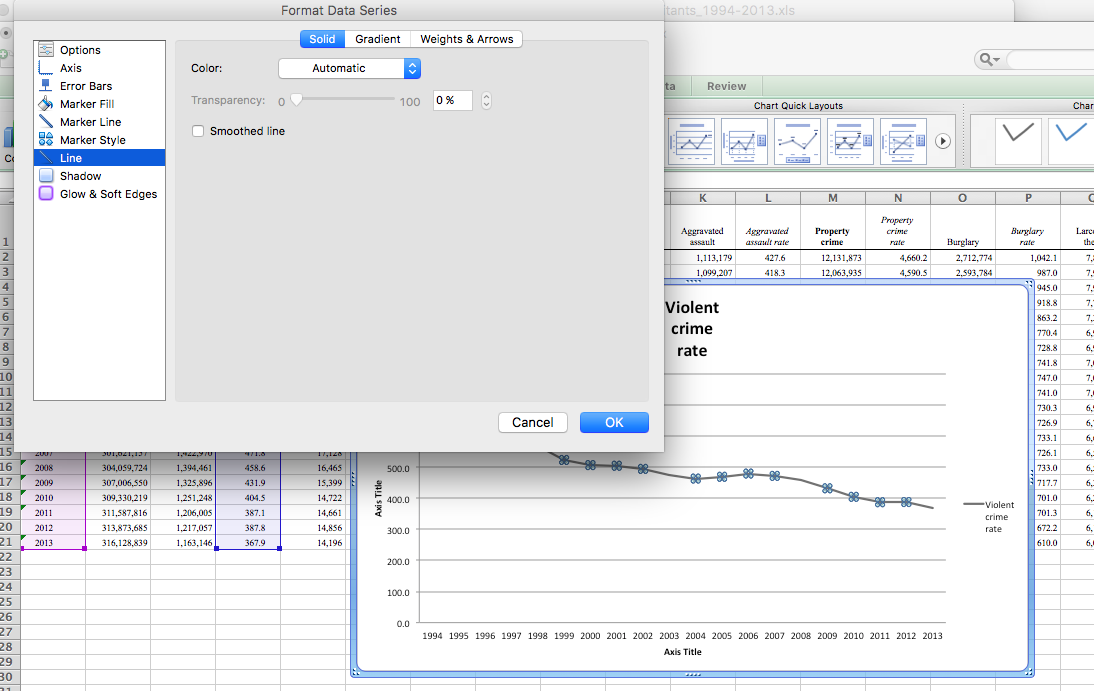Viewport: 1094px width, 691px height.
Task: Click Cancel to dismiss the dialog
Action: tap(532, 422)
